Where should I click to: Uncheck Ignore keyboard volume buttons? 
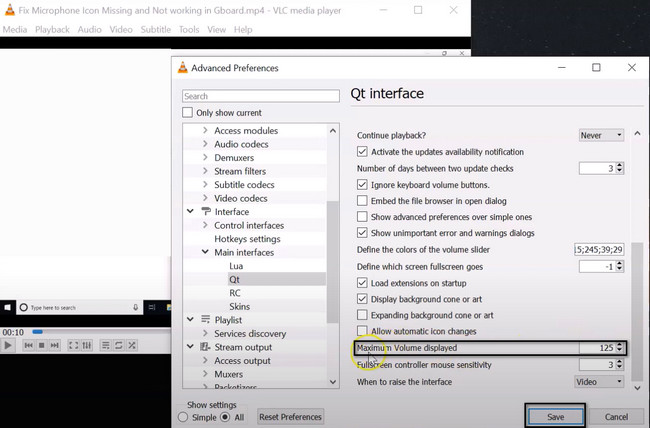point(362,185)
